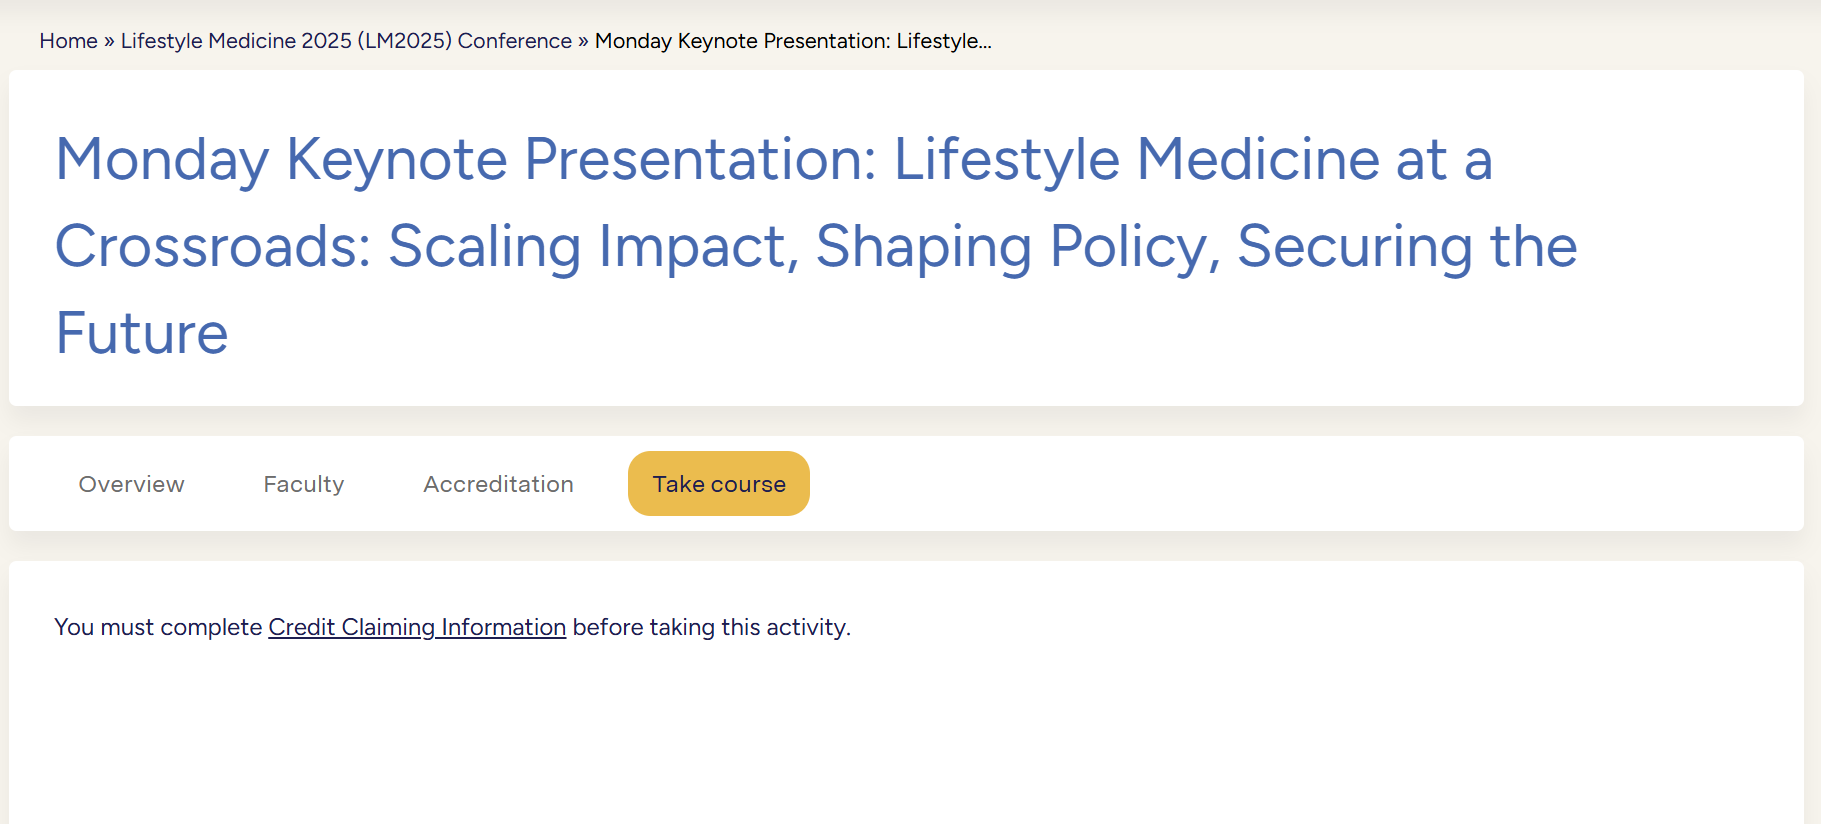Image resolution: width=1821 pixels, height=824 pixels.
Task: Open the Faculty tab
Action: 303,484
